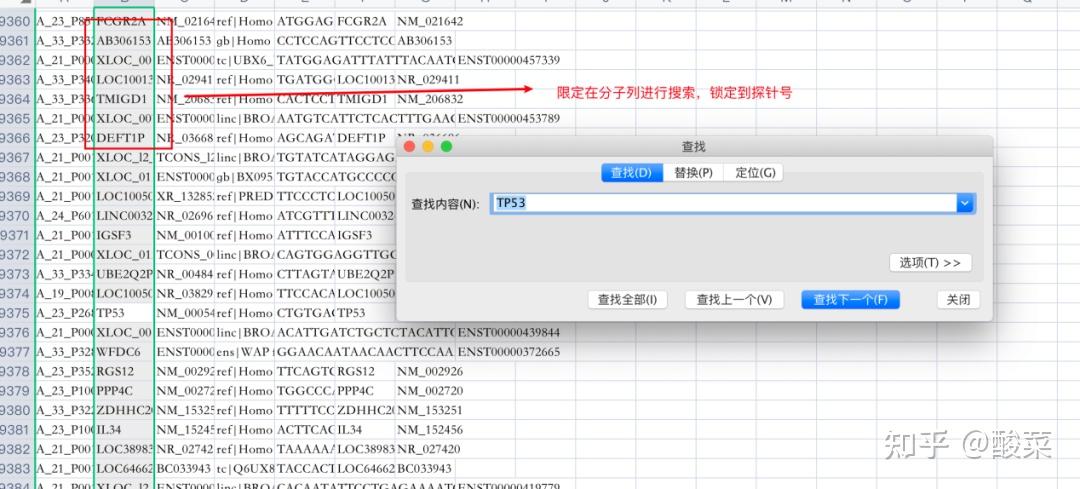Viewport: 1080px width, 489px height.
Task: Click the WFDC6 cell
Action: click(124, 352)
